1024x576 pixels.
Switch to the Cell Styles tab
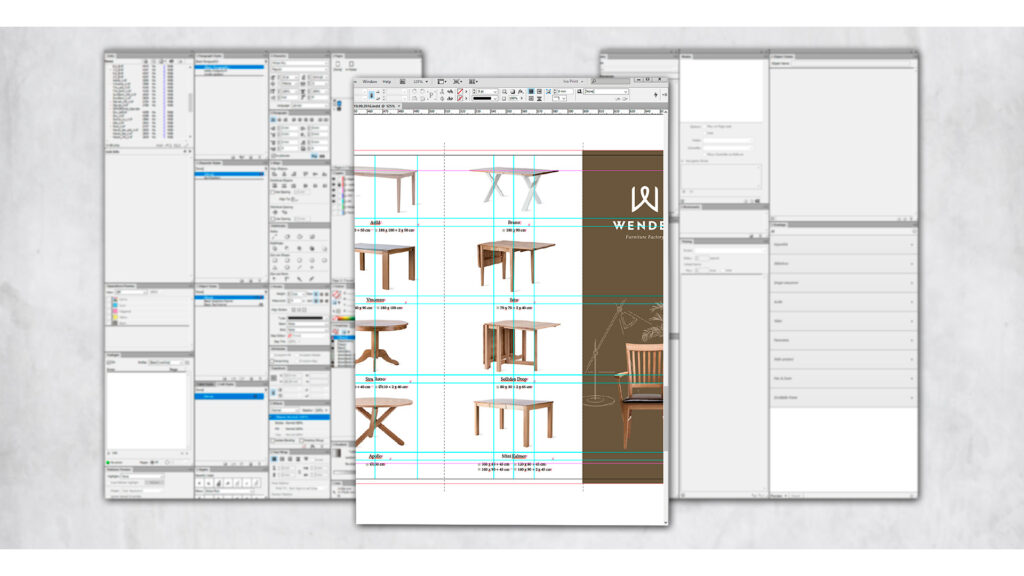pos(225,384)
